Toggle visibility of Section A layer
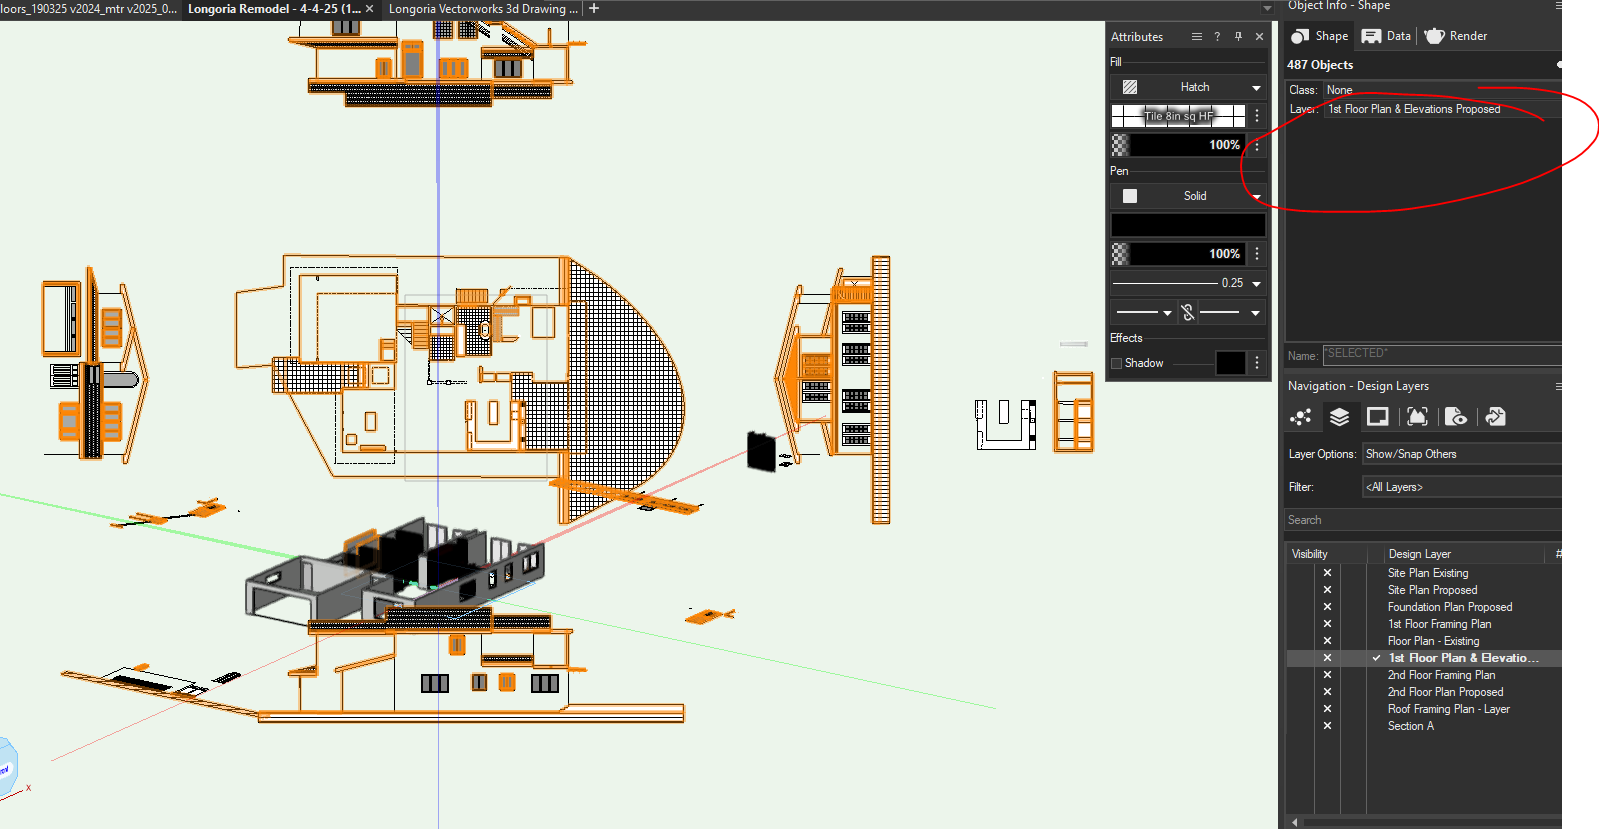The image size is (1599, 829). click(1327, 726)
